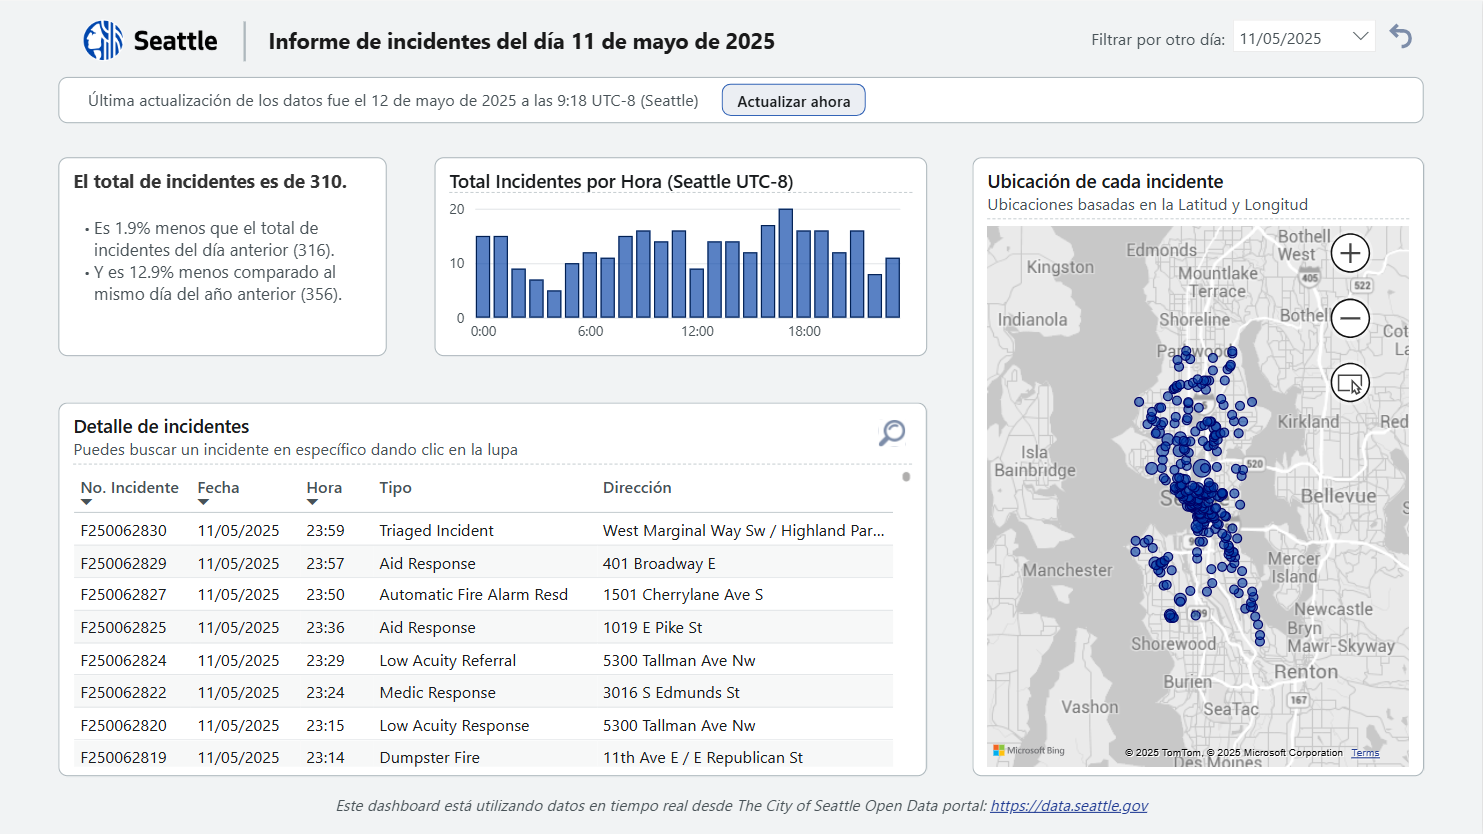
Task: Open the map Terms link
Action: click(1365, 752)
